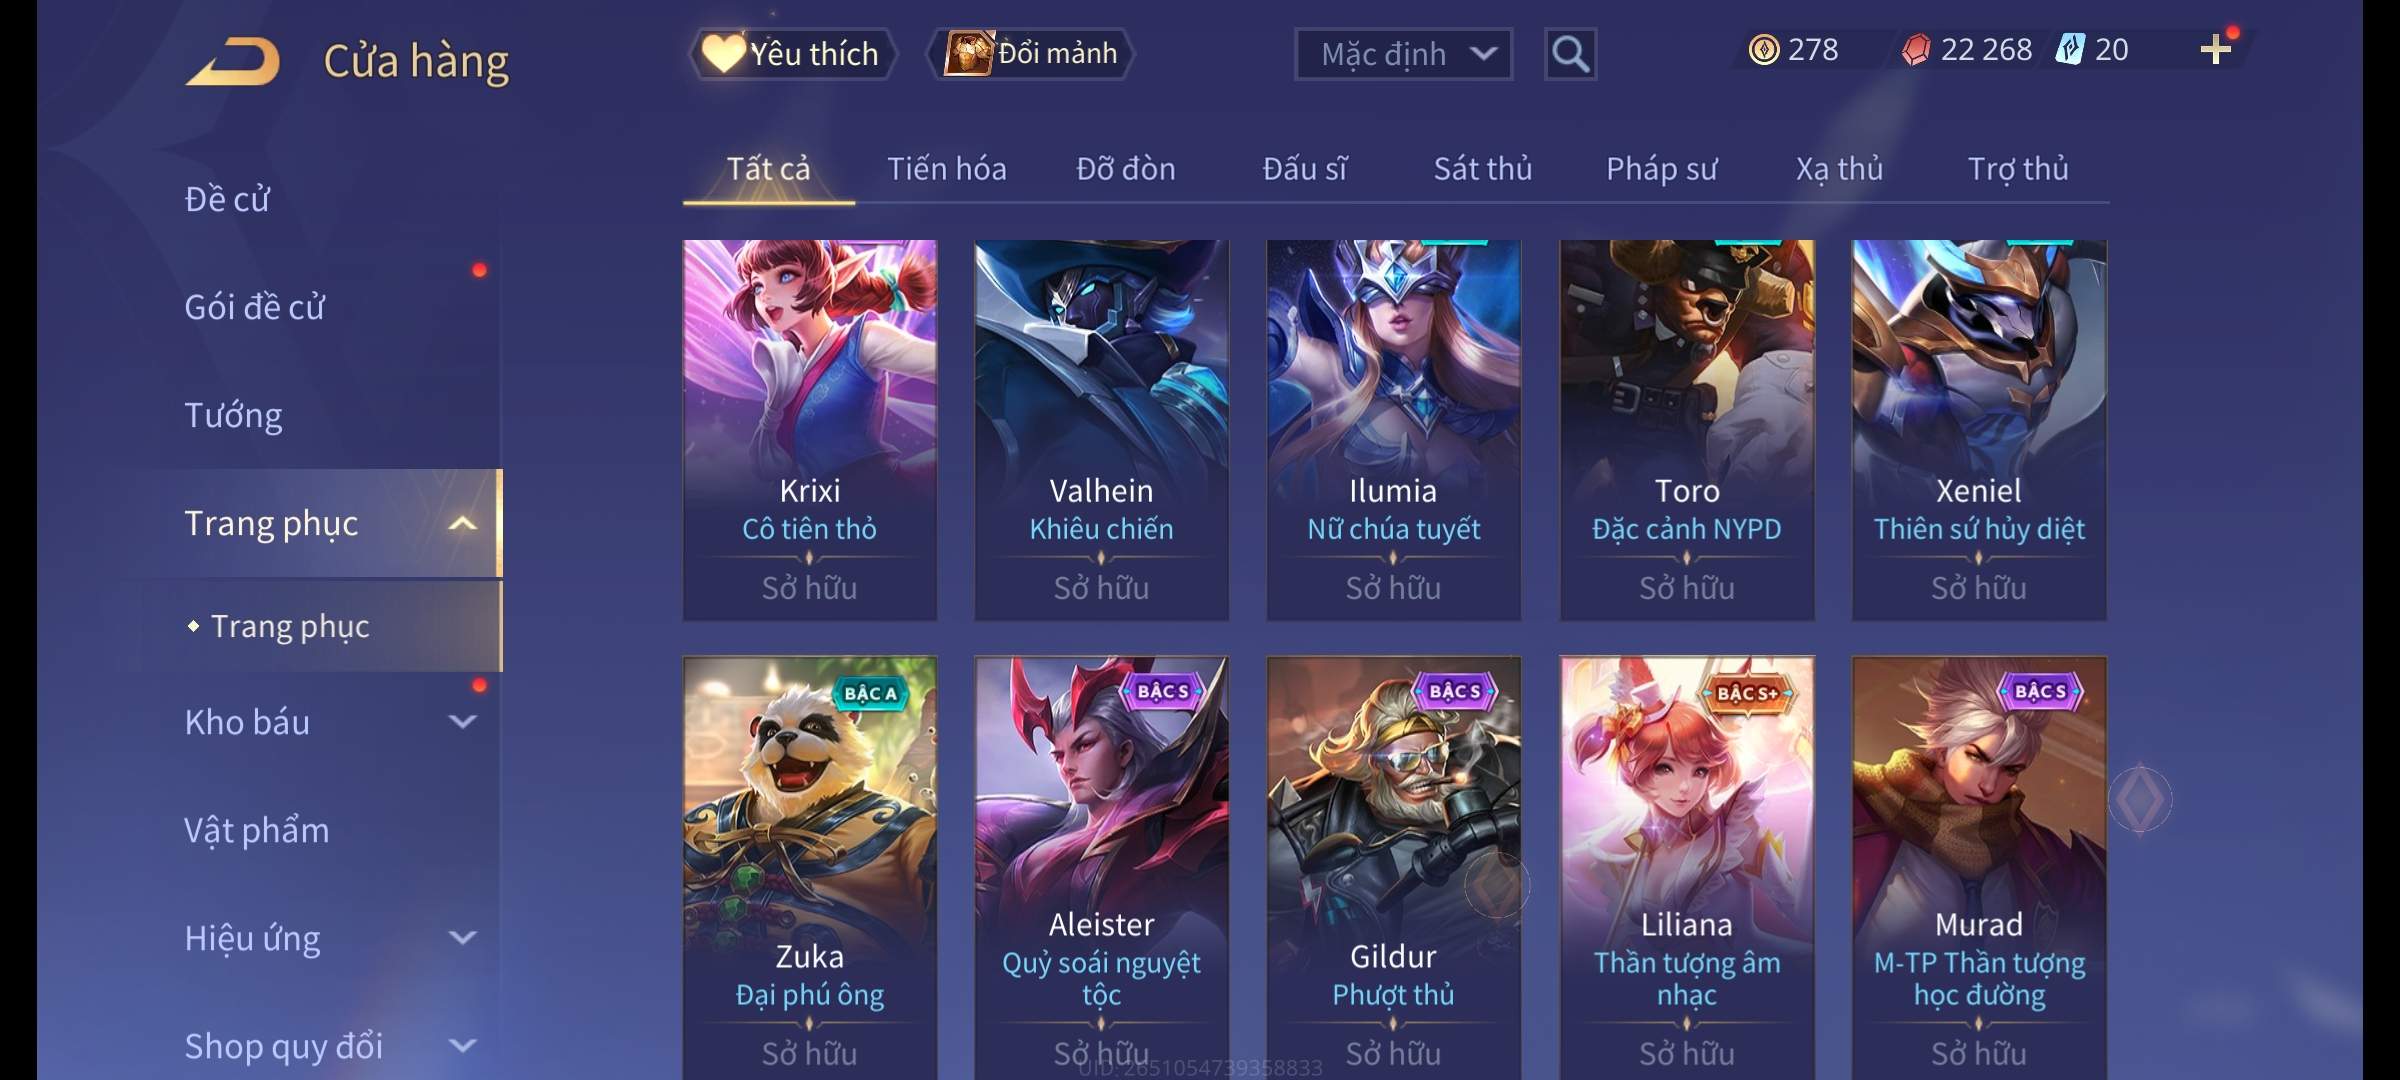This screenshot has width=2400, height=1080.
Task: Tap the floating diamond button at right edge
Action: coord(2140,799)
